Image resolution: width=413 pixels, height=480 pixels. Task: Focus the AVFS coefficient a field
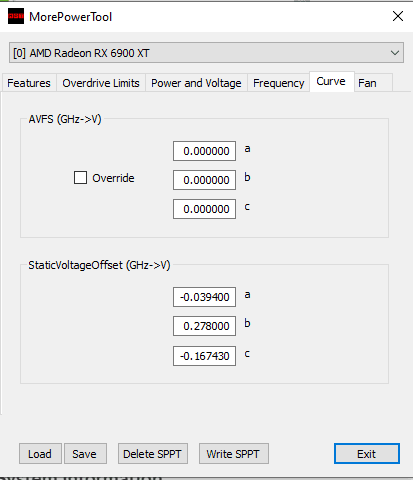(x=204, y=151)
